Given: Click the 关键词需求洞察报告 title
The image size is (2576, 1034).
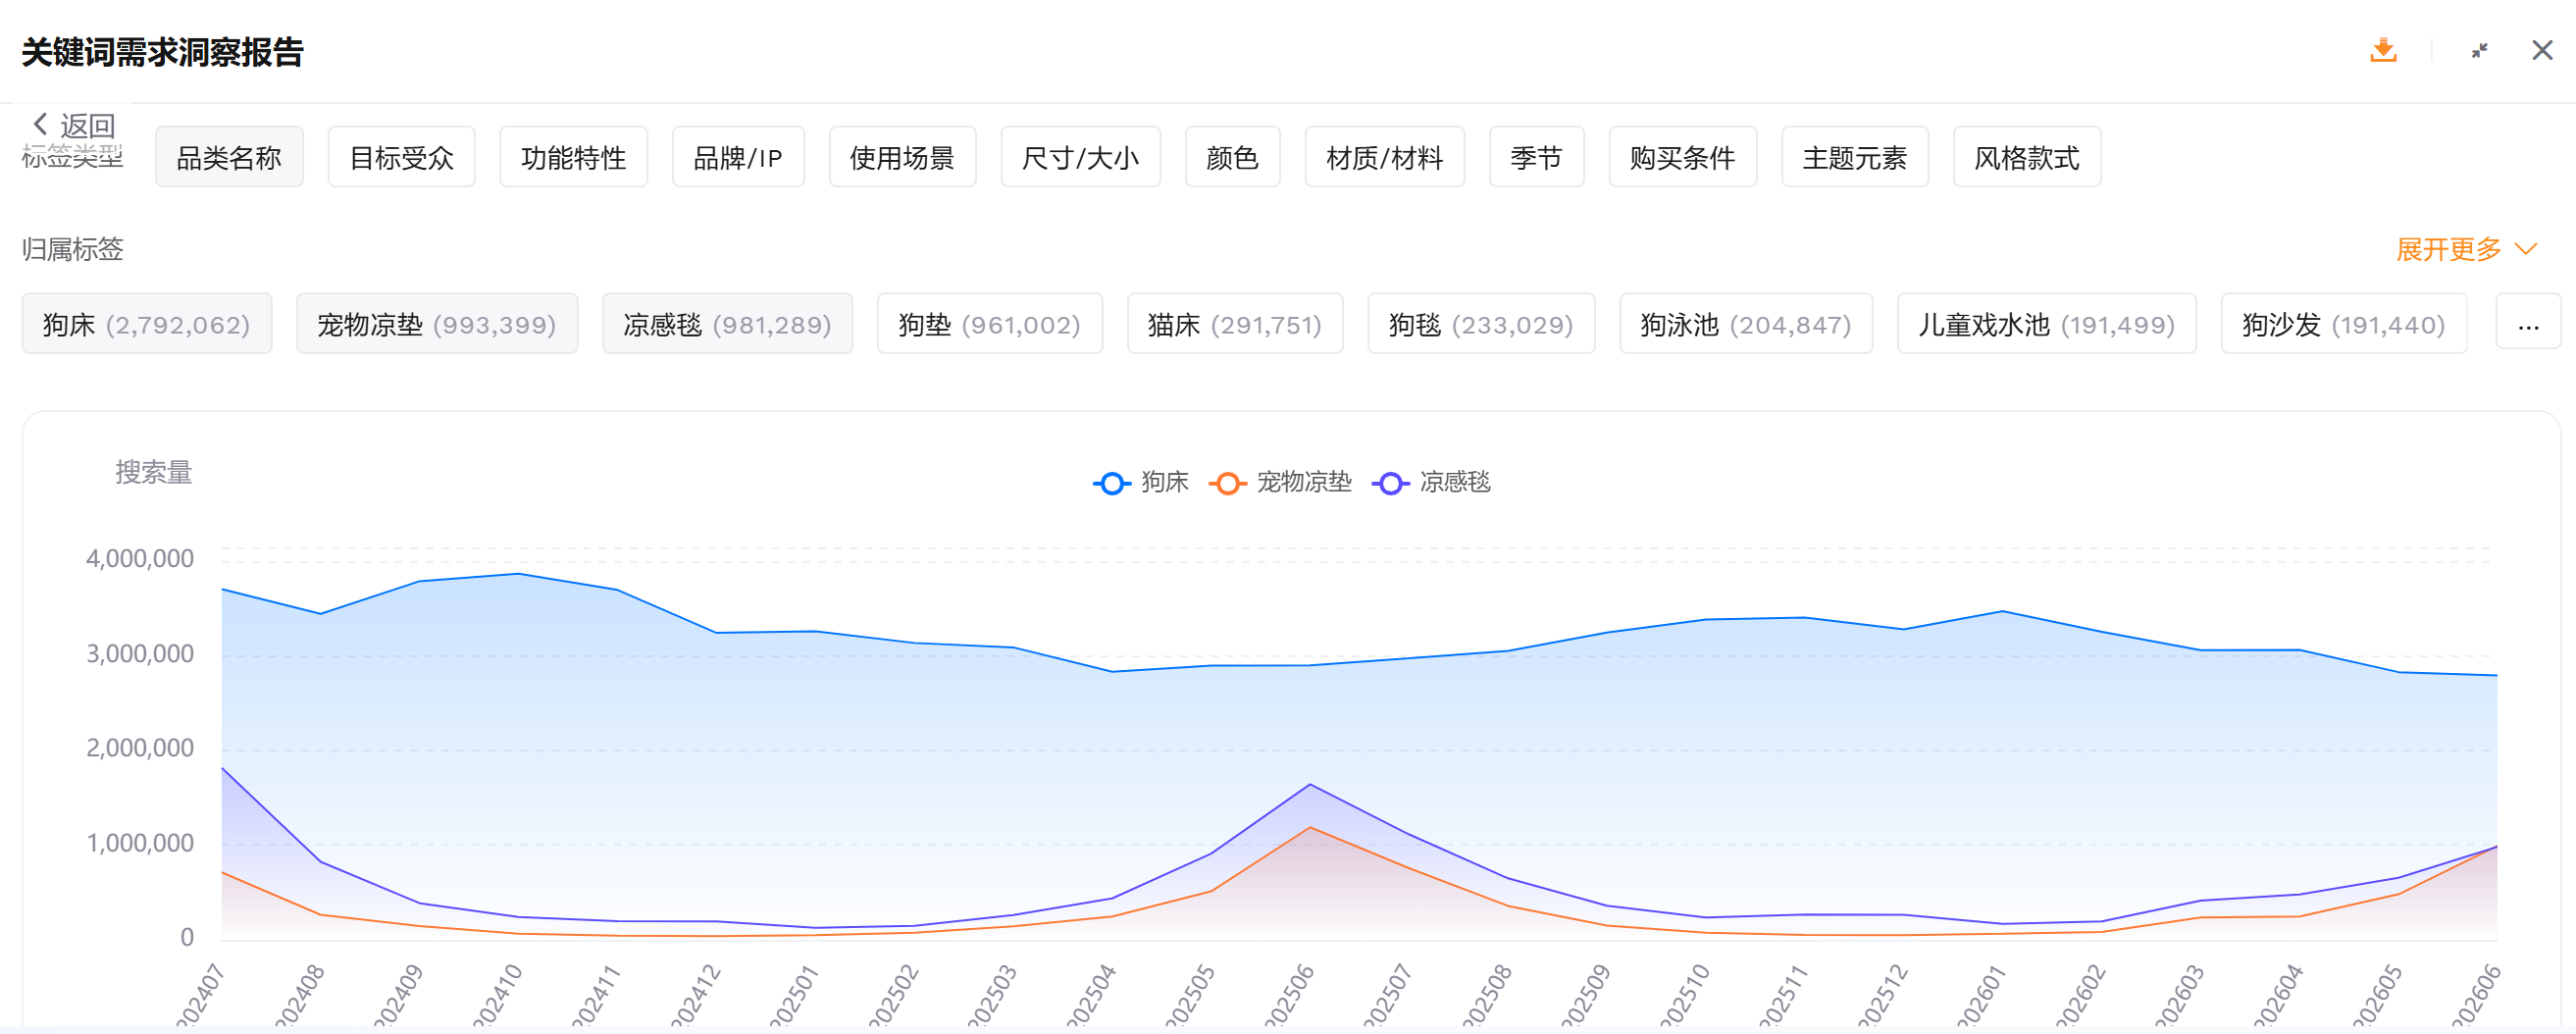Looking at the screenshot, I should [x=162, y=52].
